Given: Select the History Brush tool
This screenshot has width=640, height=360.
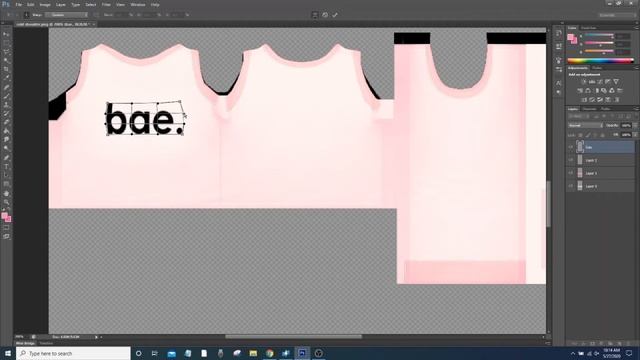Looking at the screenshot, I should [6, 113].
